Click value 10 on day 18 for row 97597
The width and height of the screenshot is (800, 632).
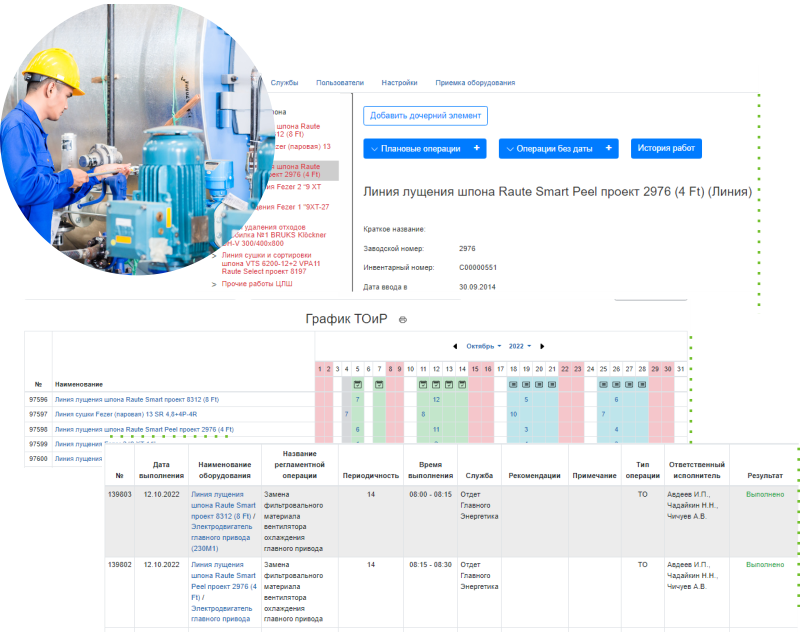(x=514, y=414)
